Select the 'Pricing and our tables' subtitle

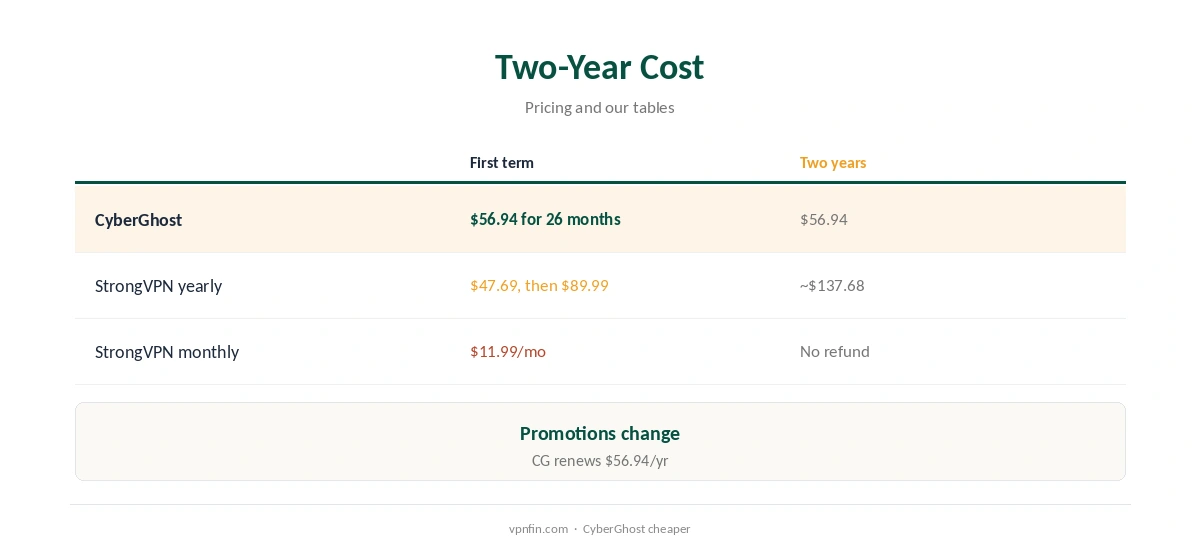click(x=599, y=107)
